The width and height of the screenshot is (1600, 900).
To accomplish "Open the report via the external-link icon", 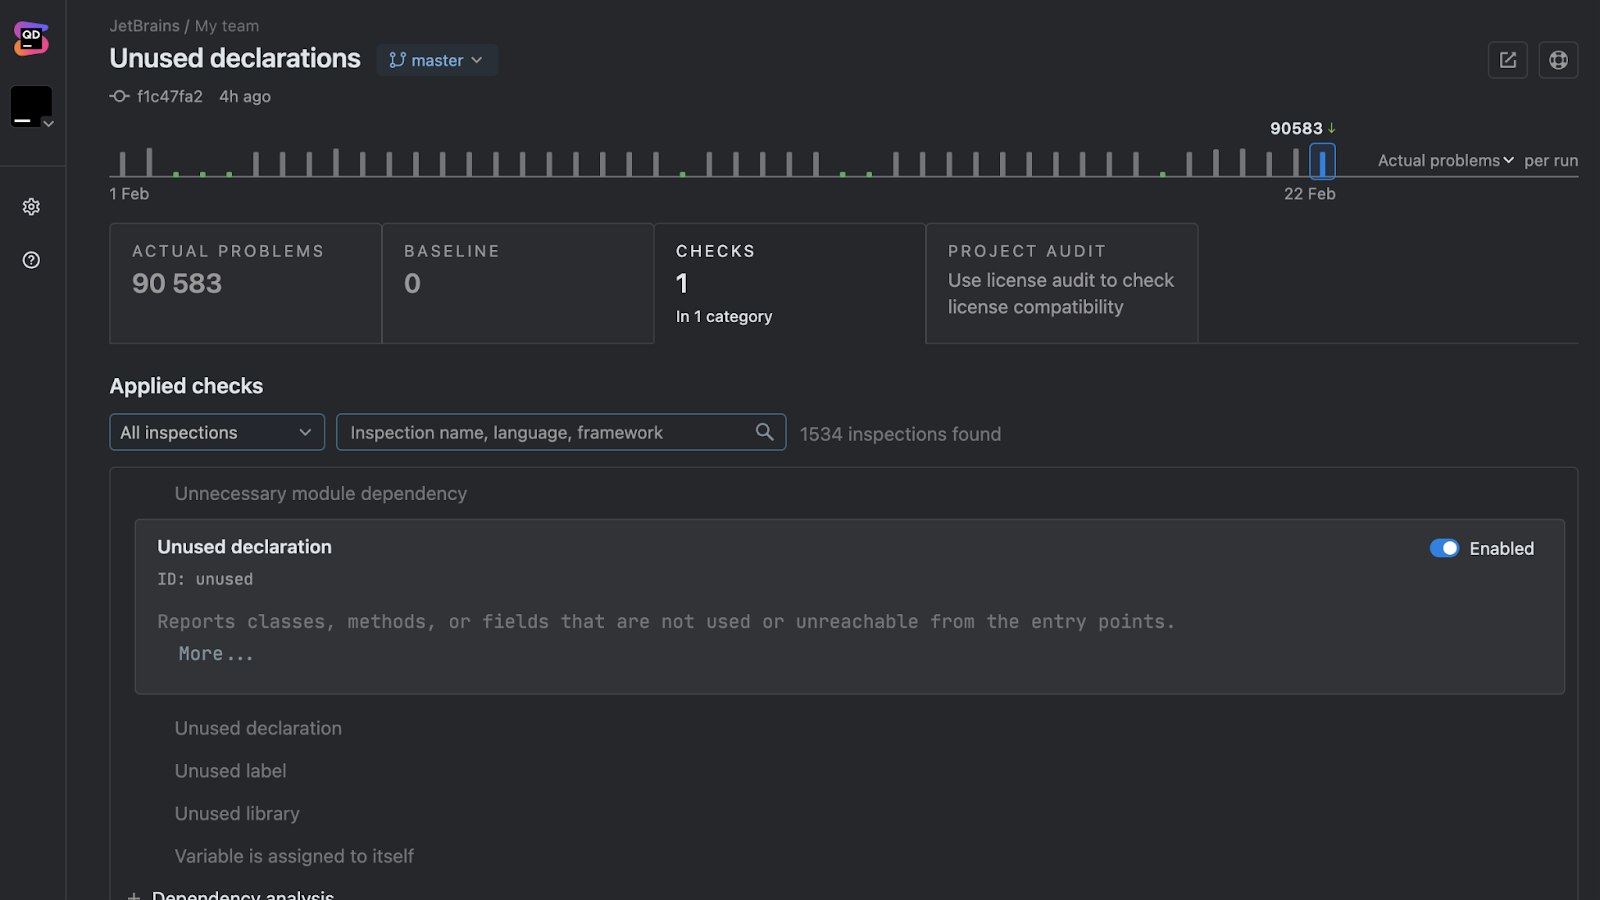I will 1507,60.
